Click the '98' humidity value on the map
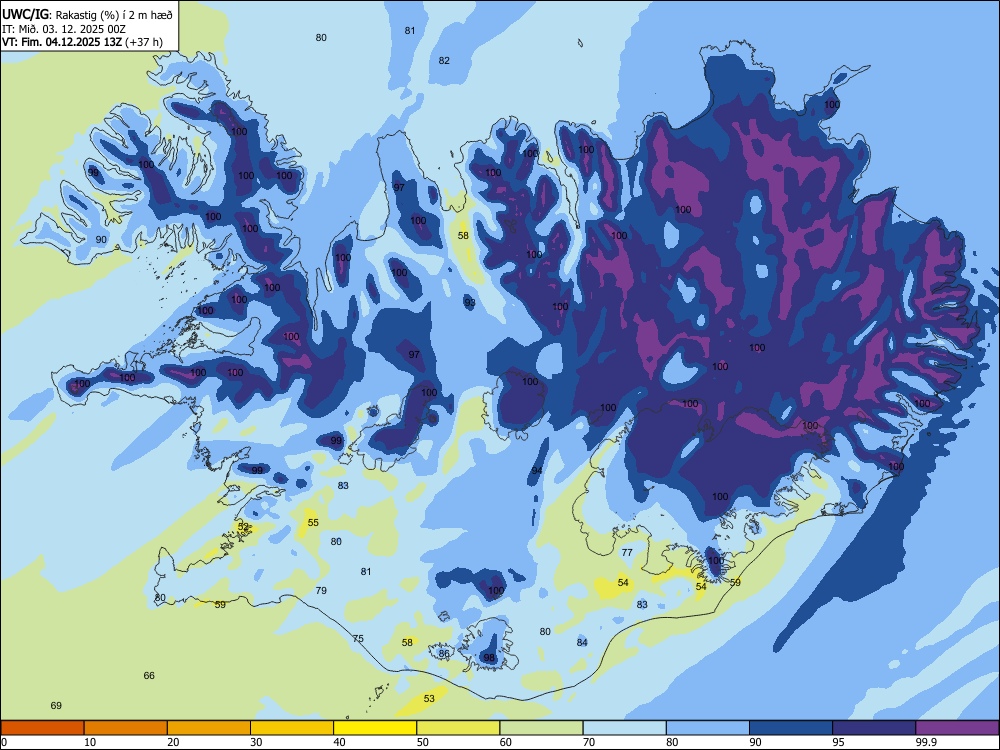 click(x=489, y=658)
